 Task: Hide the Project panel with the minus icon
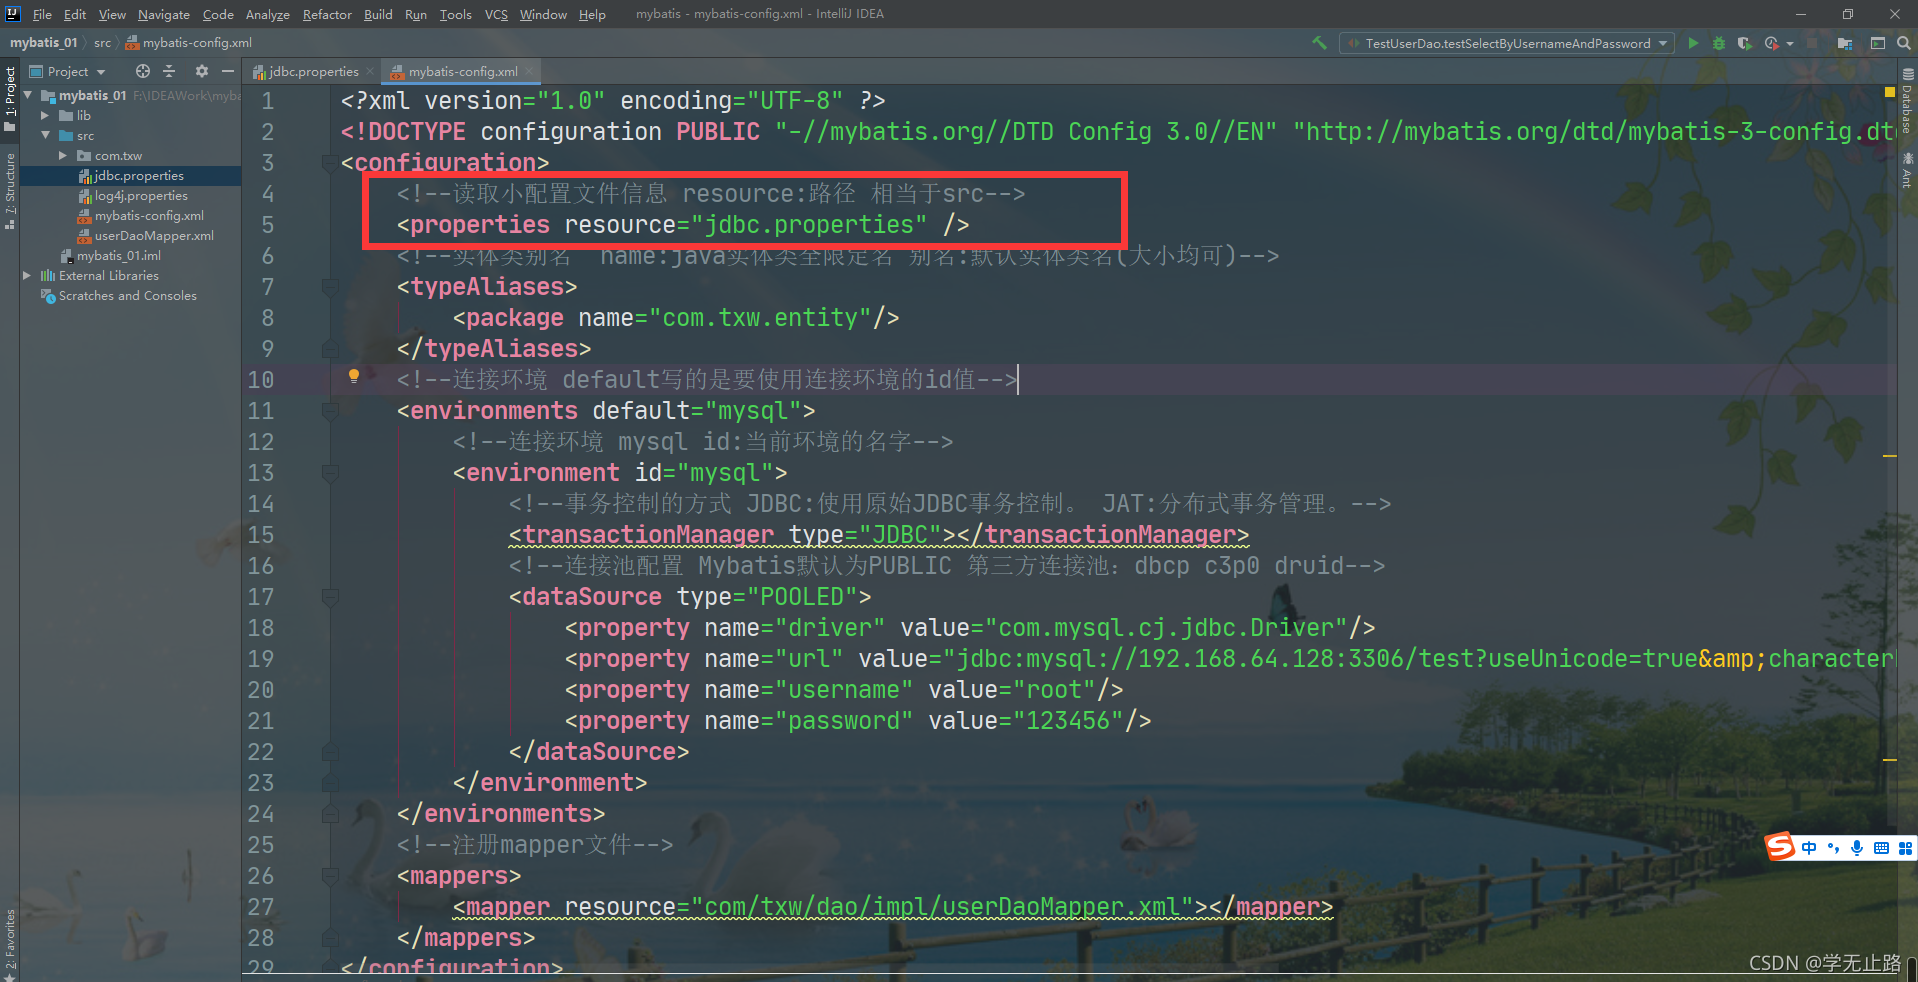[227, 71]
